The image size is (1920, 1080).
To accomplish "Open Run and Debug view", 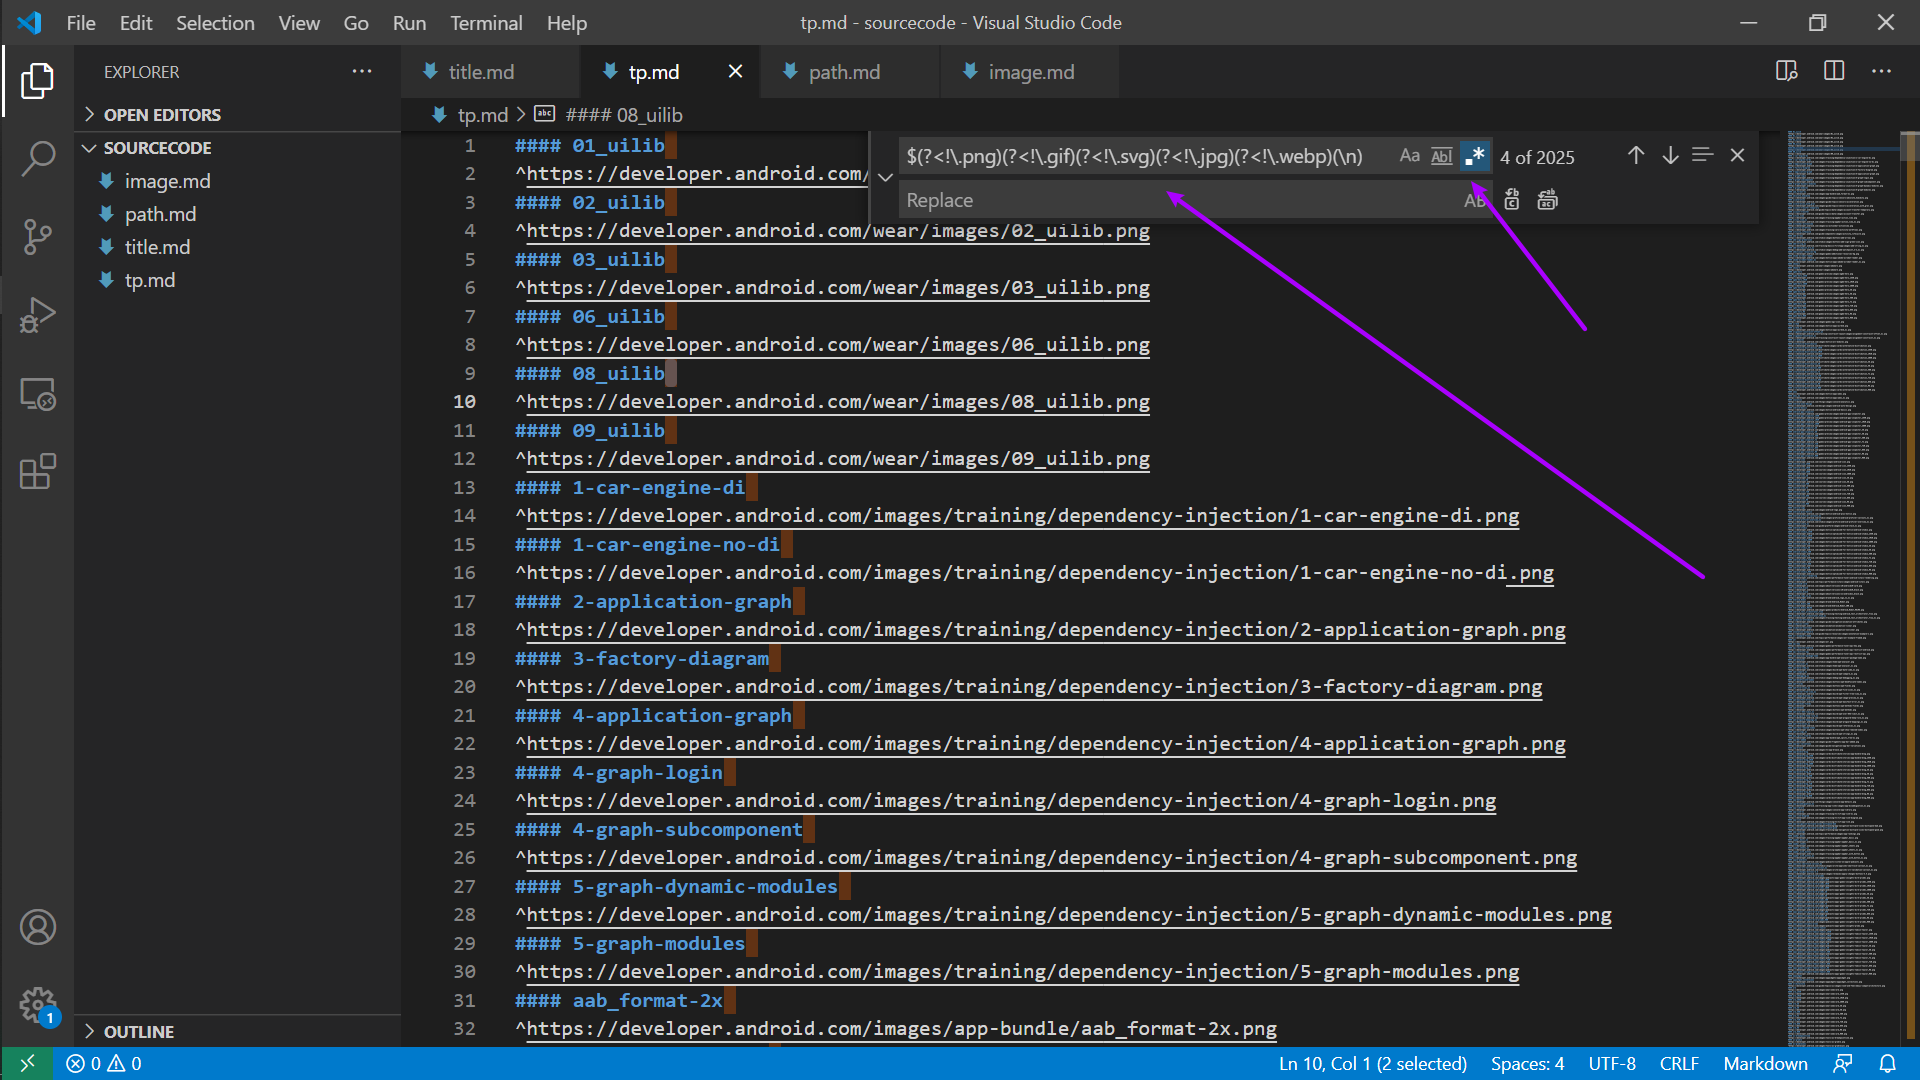I will coord(37,315).
